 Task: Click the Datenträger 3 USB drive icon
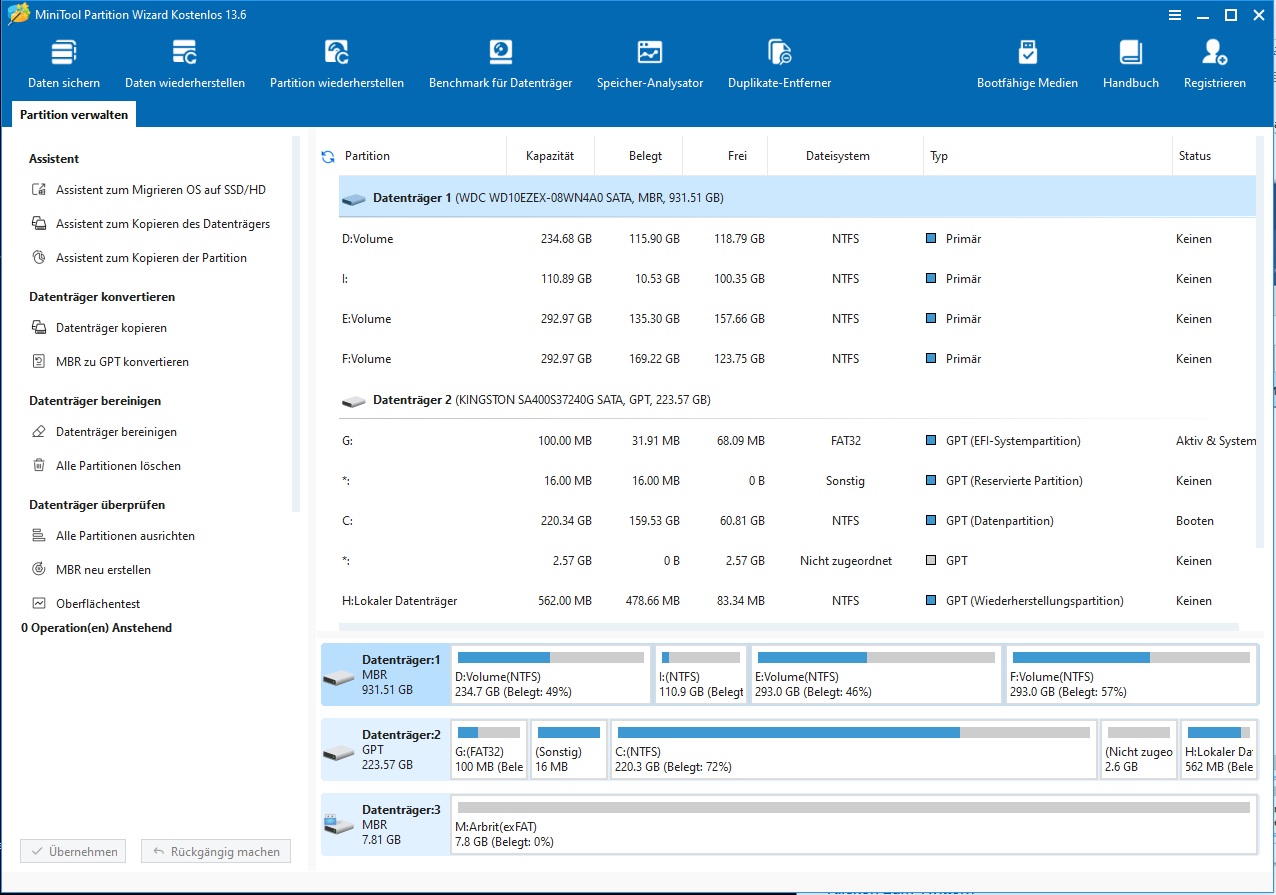click(x=338, y=825)
